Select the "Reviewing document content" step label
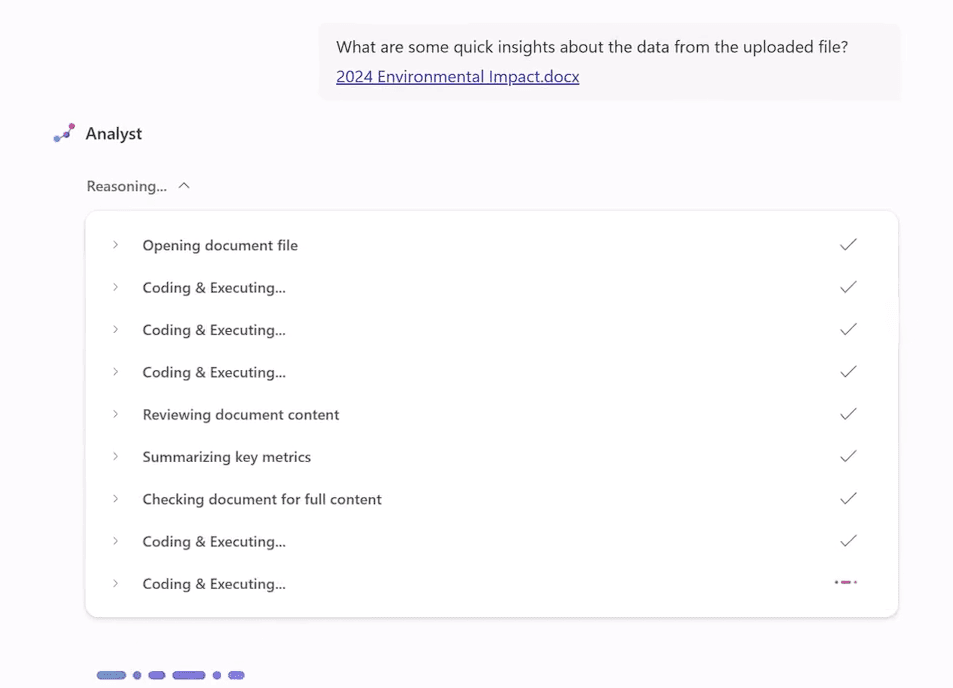 [x=240, y=414]
